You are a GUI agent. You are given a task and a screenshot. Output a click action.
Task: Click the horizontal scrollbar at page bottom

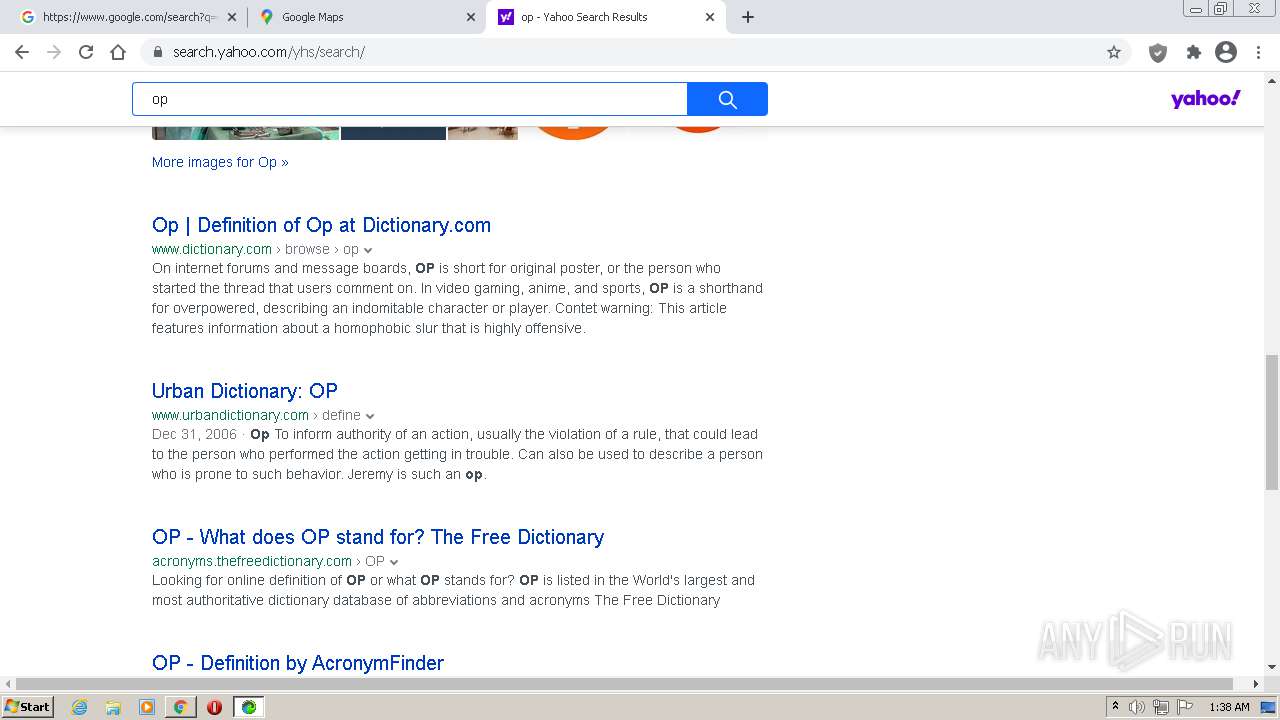click(625, 684)
